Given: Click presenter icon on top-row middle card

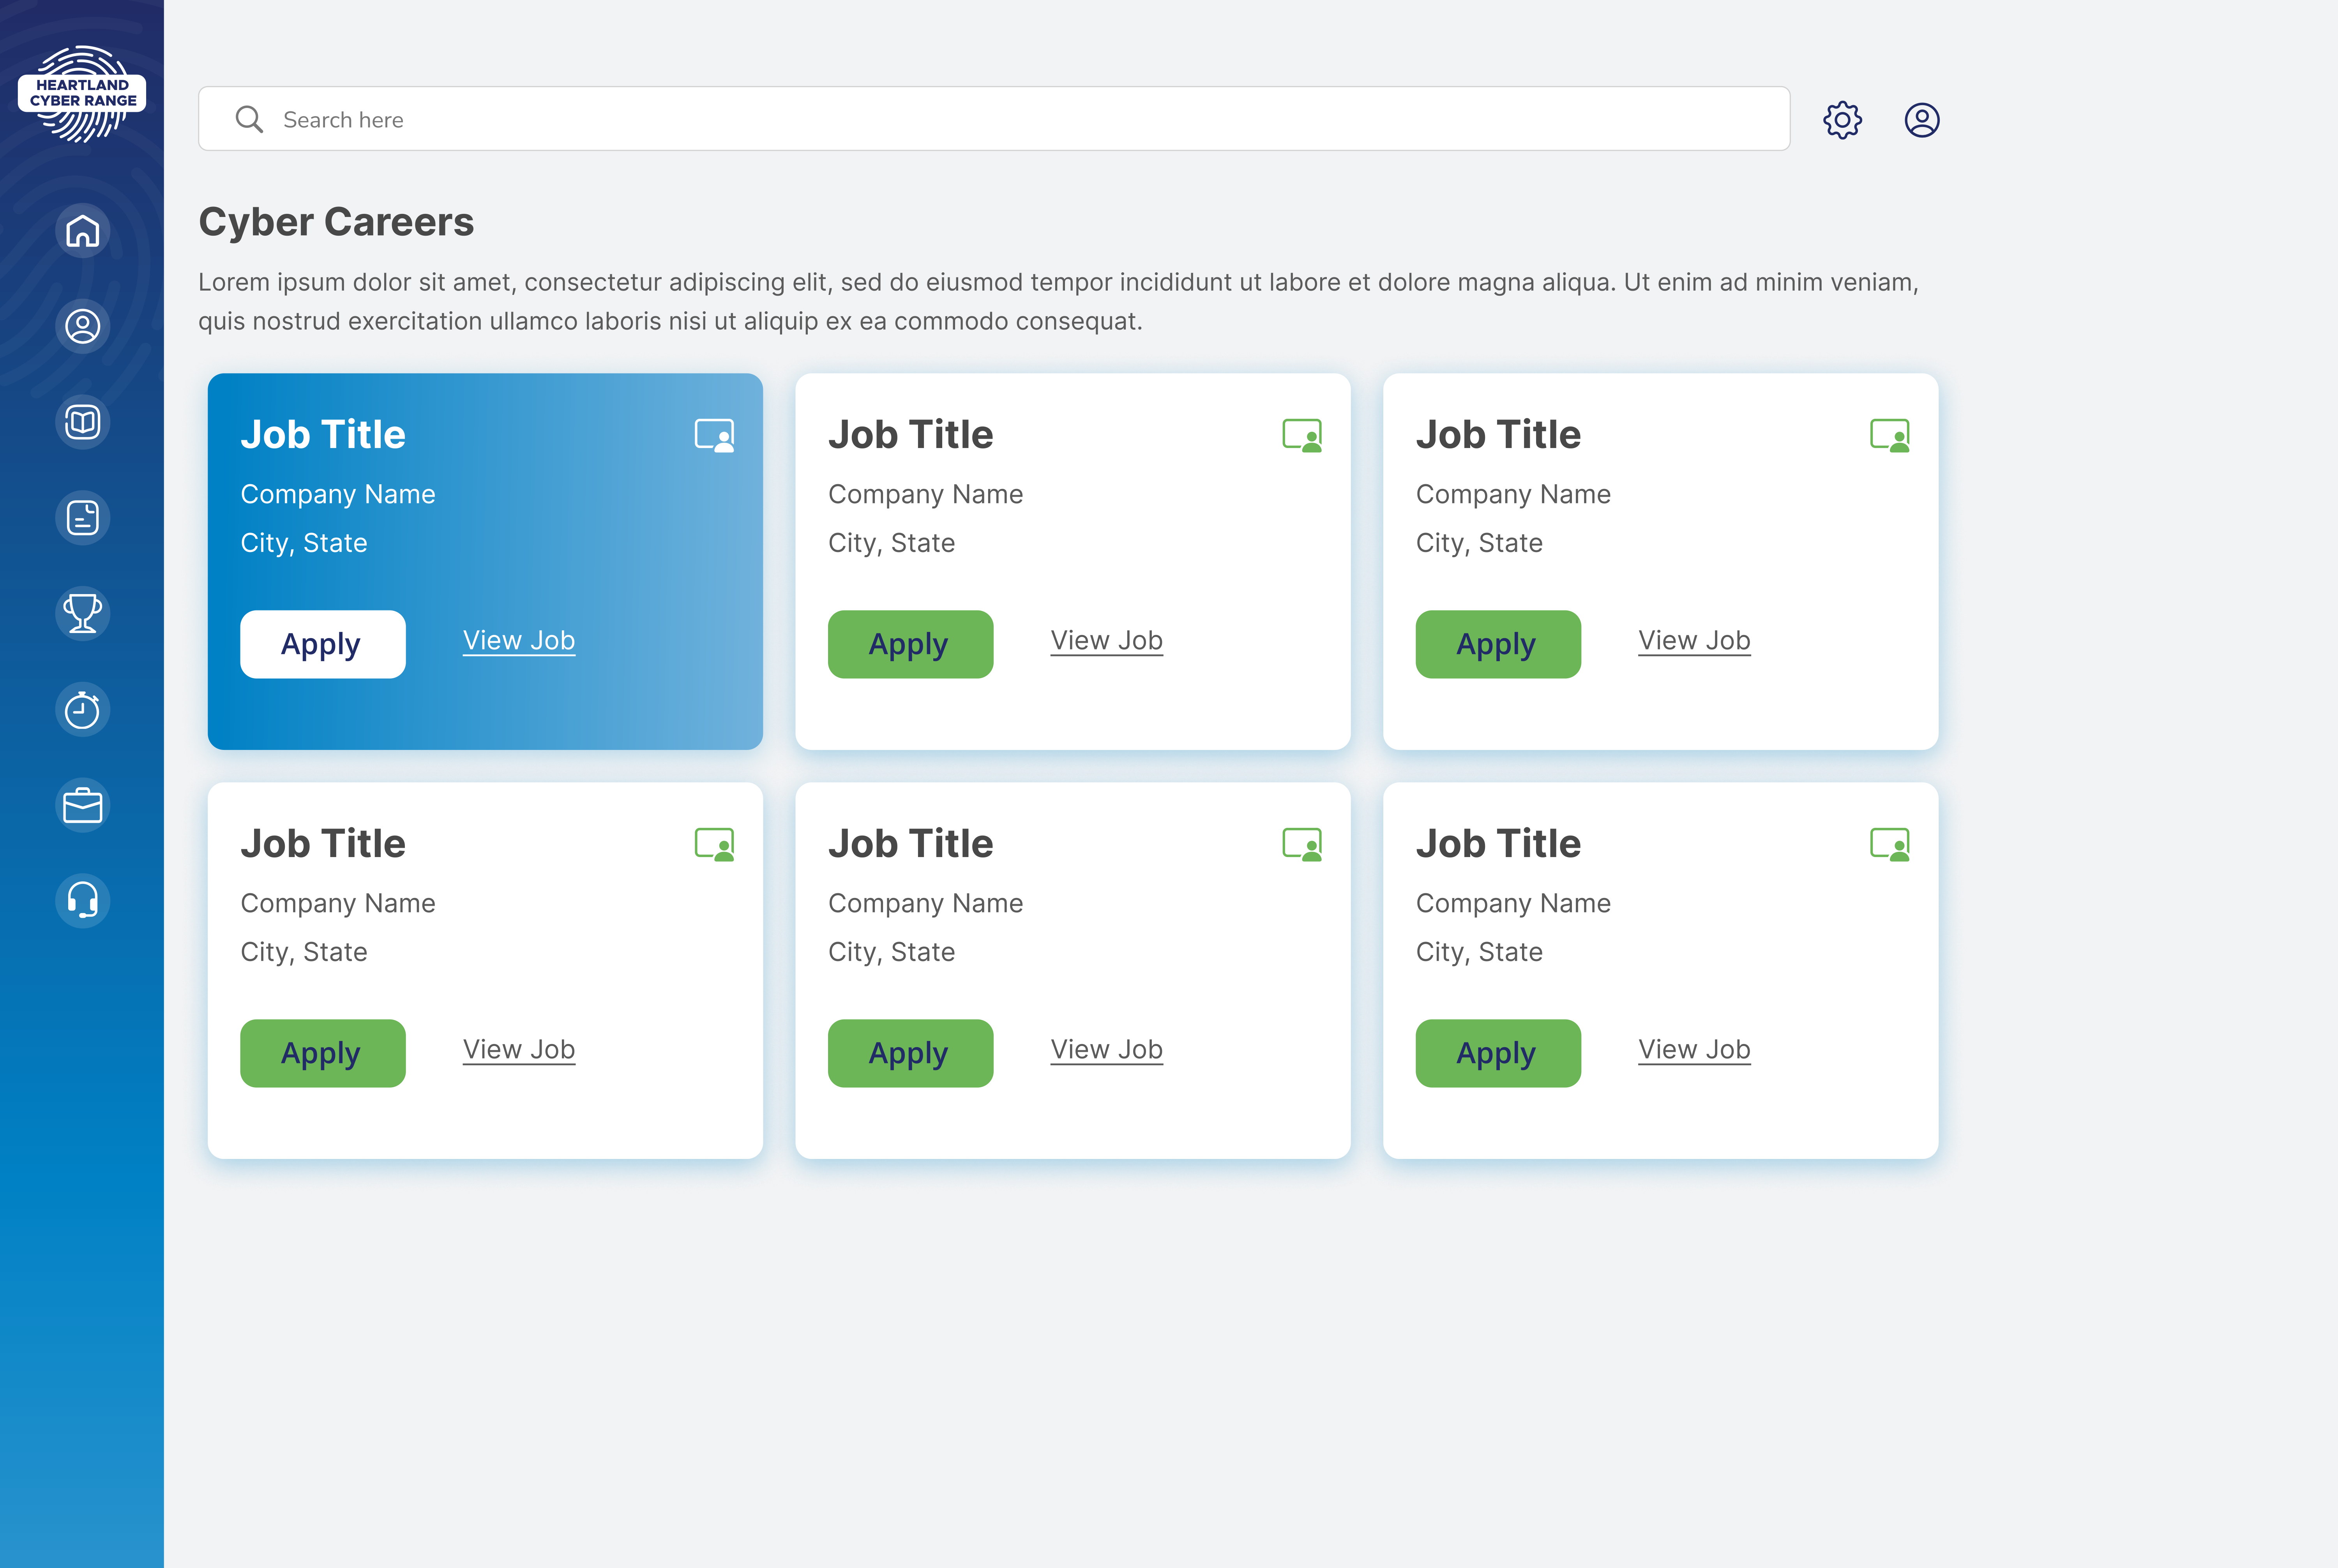Looking at the screenshot, I should click(x=1302, y=436).
